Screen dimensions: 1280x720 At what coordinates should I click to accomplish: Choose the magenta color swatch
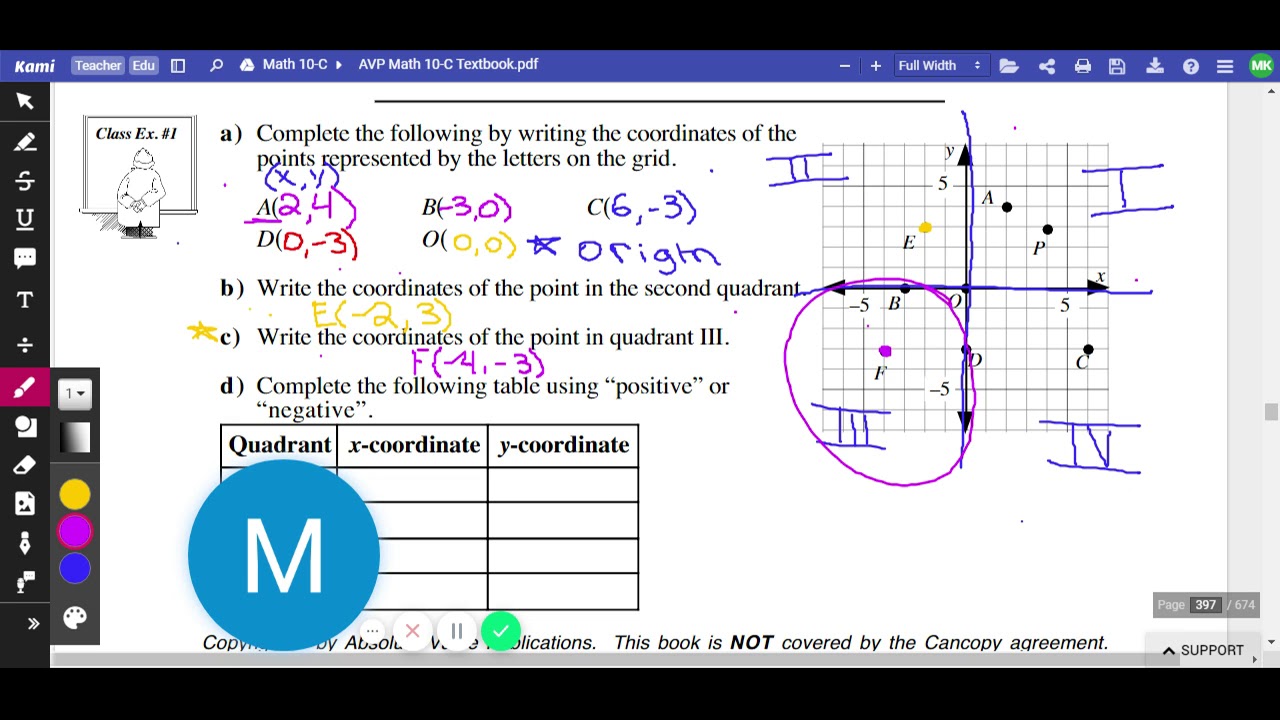pos(75,532)
